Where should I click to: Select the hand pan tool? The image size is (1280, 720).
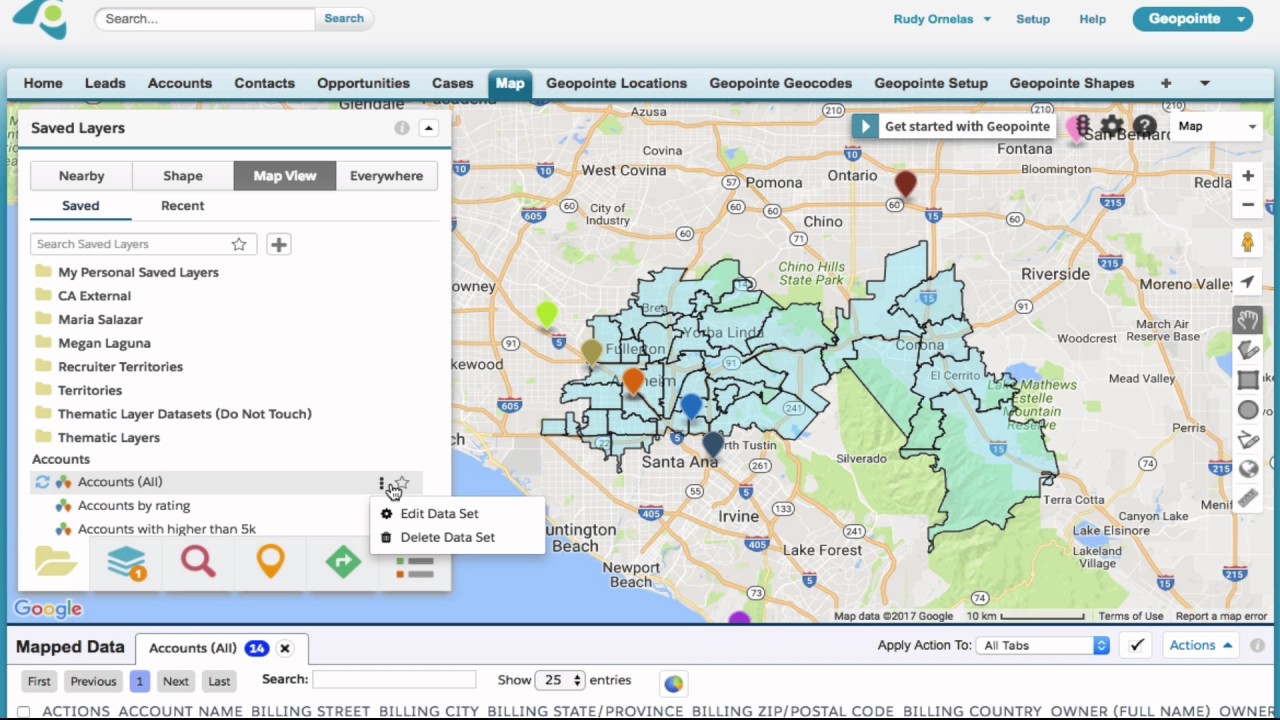pyautogui.click(x=1248, y=320)
